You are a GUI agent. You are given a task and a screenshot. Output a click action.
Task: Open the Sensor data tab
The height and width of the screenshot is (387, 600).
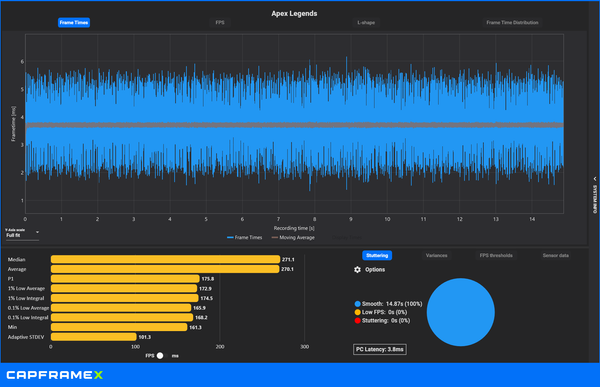click(x=556, y=255)
